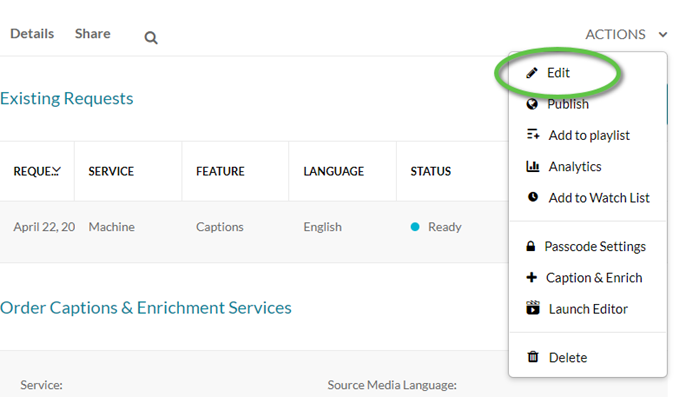The height and width of the screenshot is (397, 699).
Task: Click the blue Ready status dot
Action: (x=415, y=227)
